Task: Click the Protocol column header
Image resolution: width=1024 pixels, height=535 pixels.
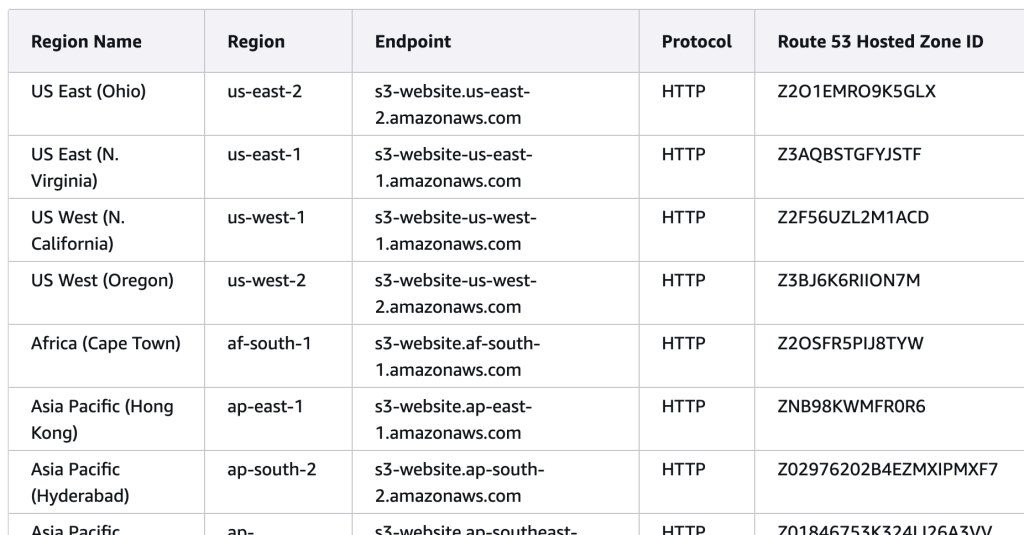Action: (696, 42)
